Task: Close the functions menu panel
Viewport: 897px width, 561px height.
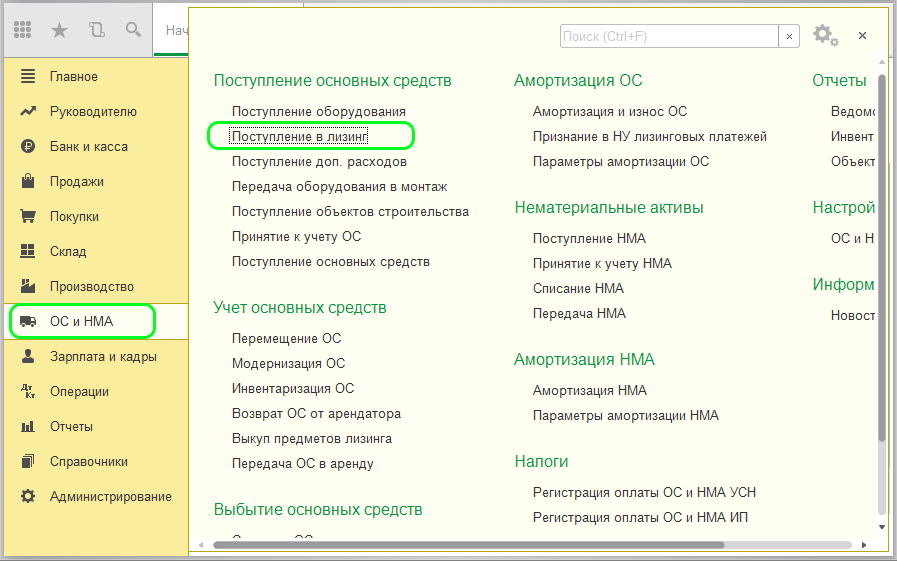Action: pyautogui.click(x=862, y=35)
